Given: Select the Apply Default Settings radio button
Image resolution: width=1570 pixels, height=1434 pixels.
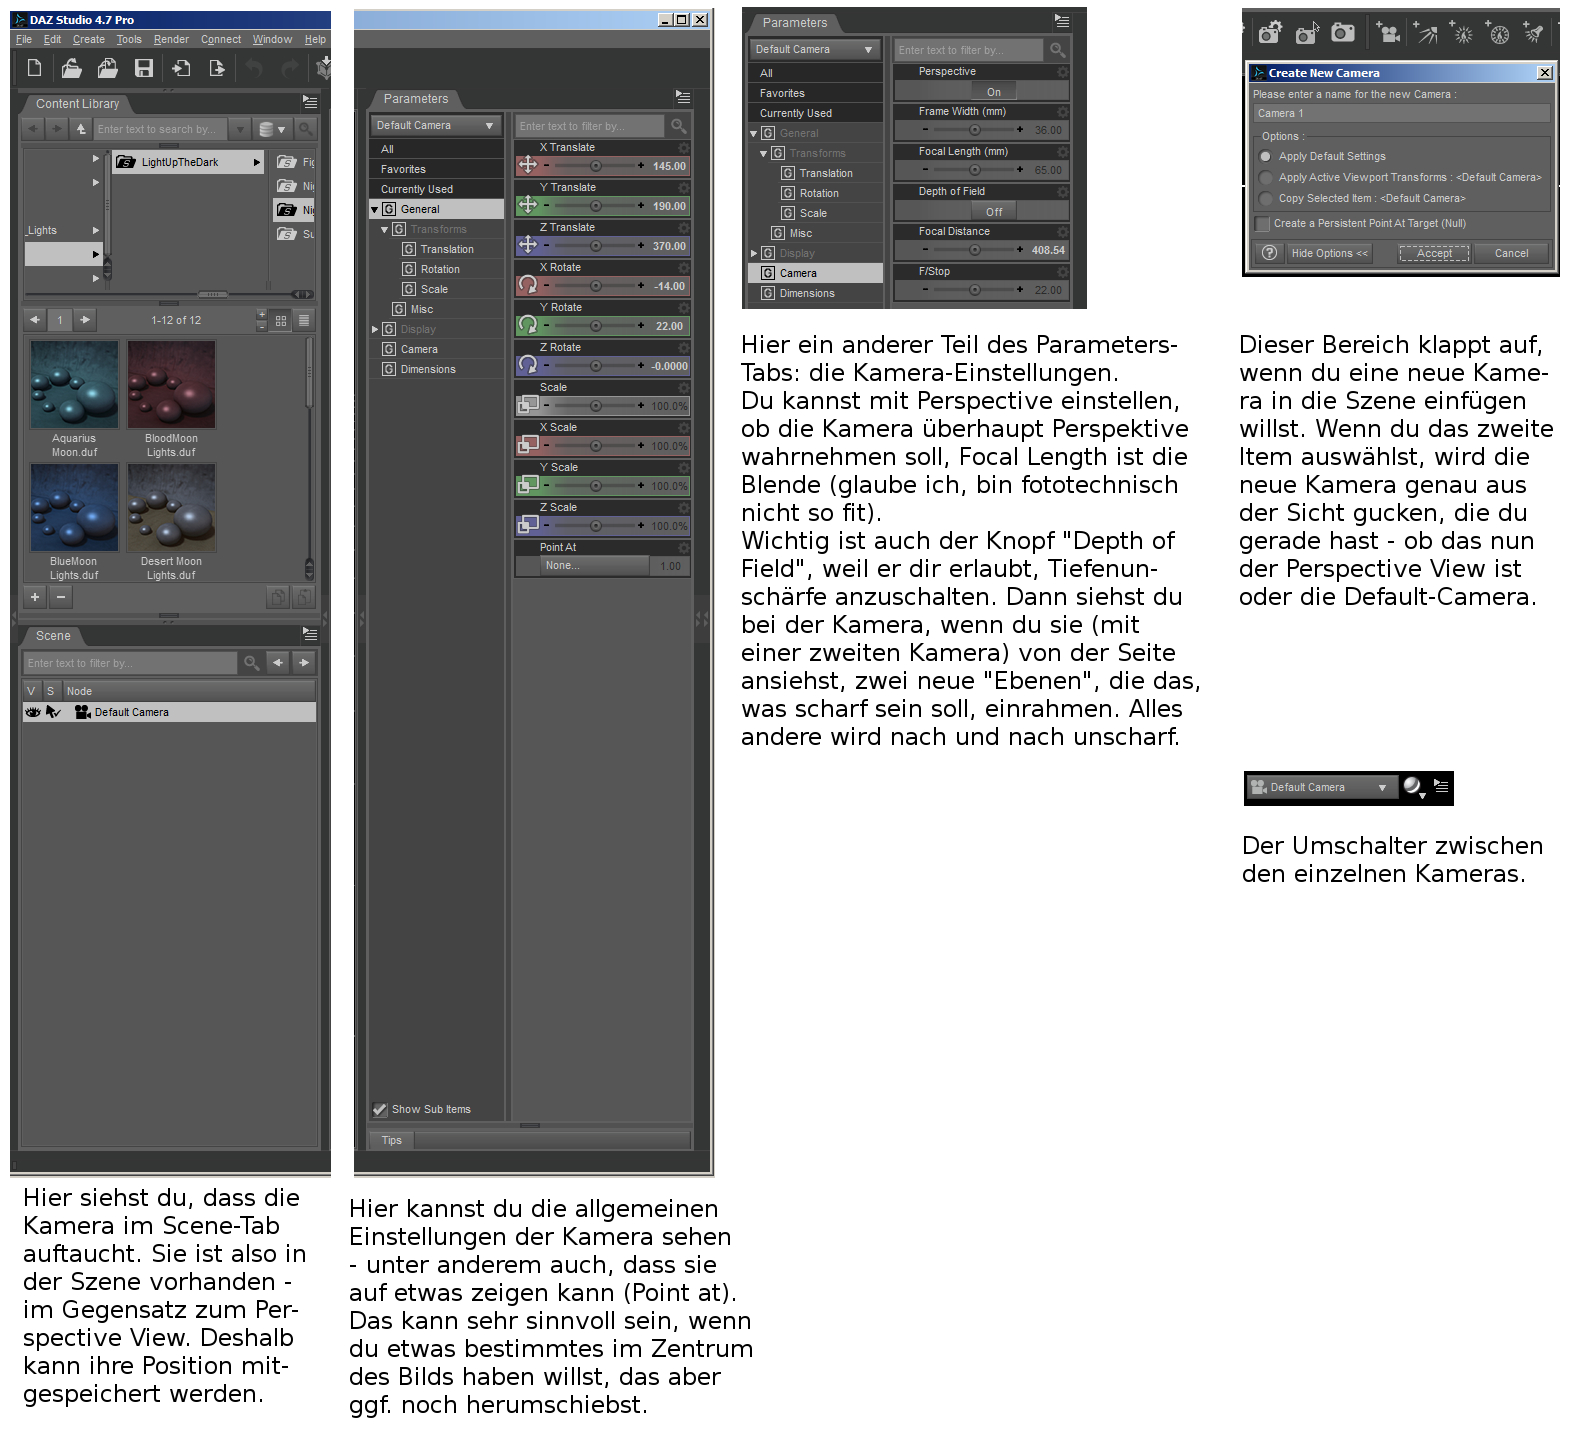Looking at the screenshot, I should 1265,157.
